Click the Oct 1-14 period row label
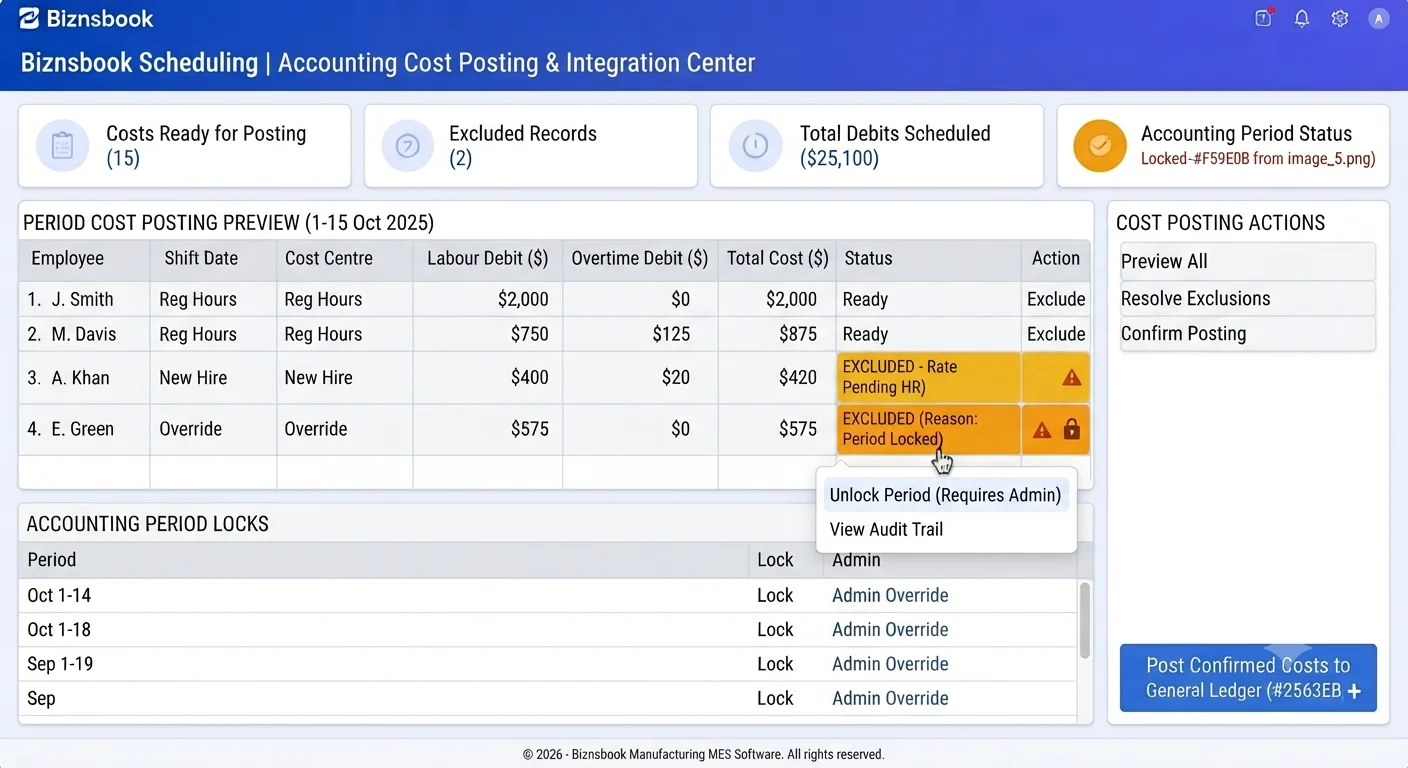 coord(59,595)
